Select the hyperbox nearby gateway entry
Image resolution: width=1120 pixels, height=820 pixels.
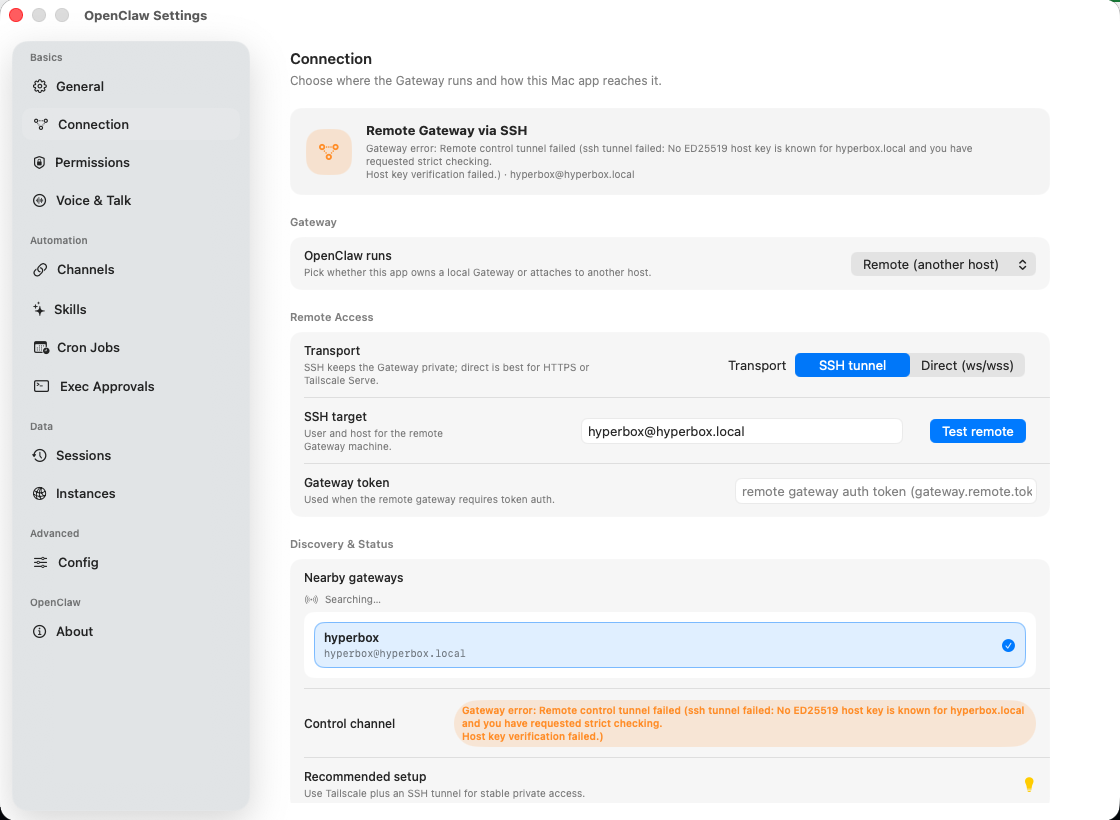coord(670,645)
